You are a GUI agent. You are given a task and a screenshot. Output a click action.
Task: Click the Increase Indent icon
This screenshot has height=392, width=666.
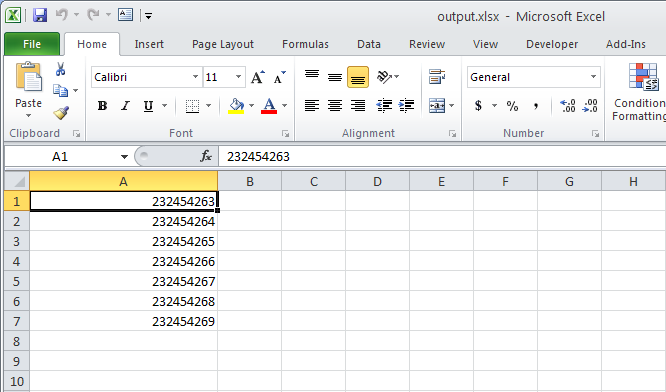pos(406,105)
